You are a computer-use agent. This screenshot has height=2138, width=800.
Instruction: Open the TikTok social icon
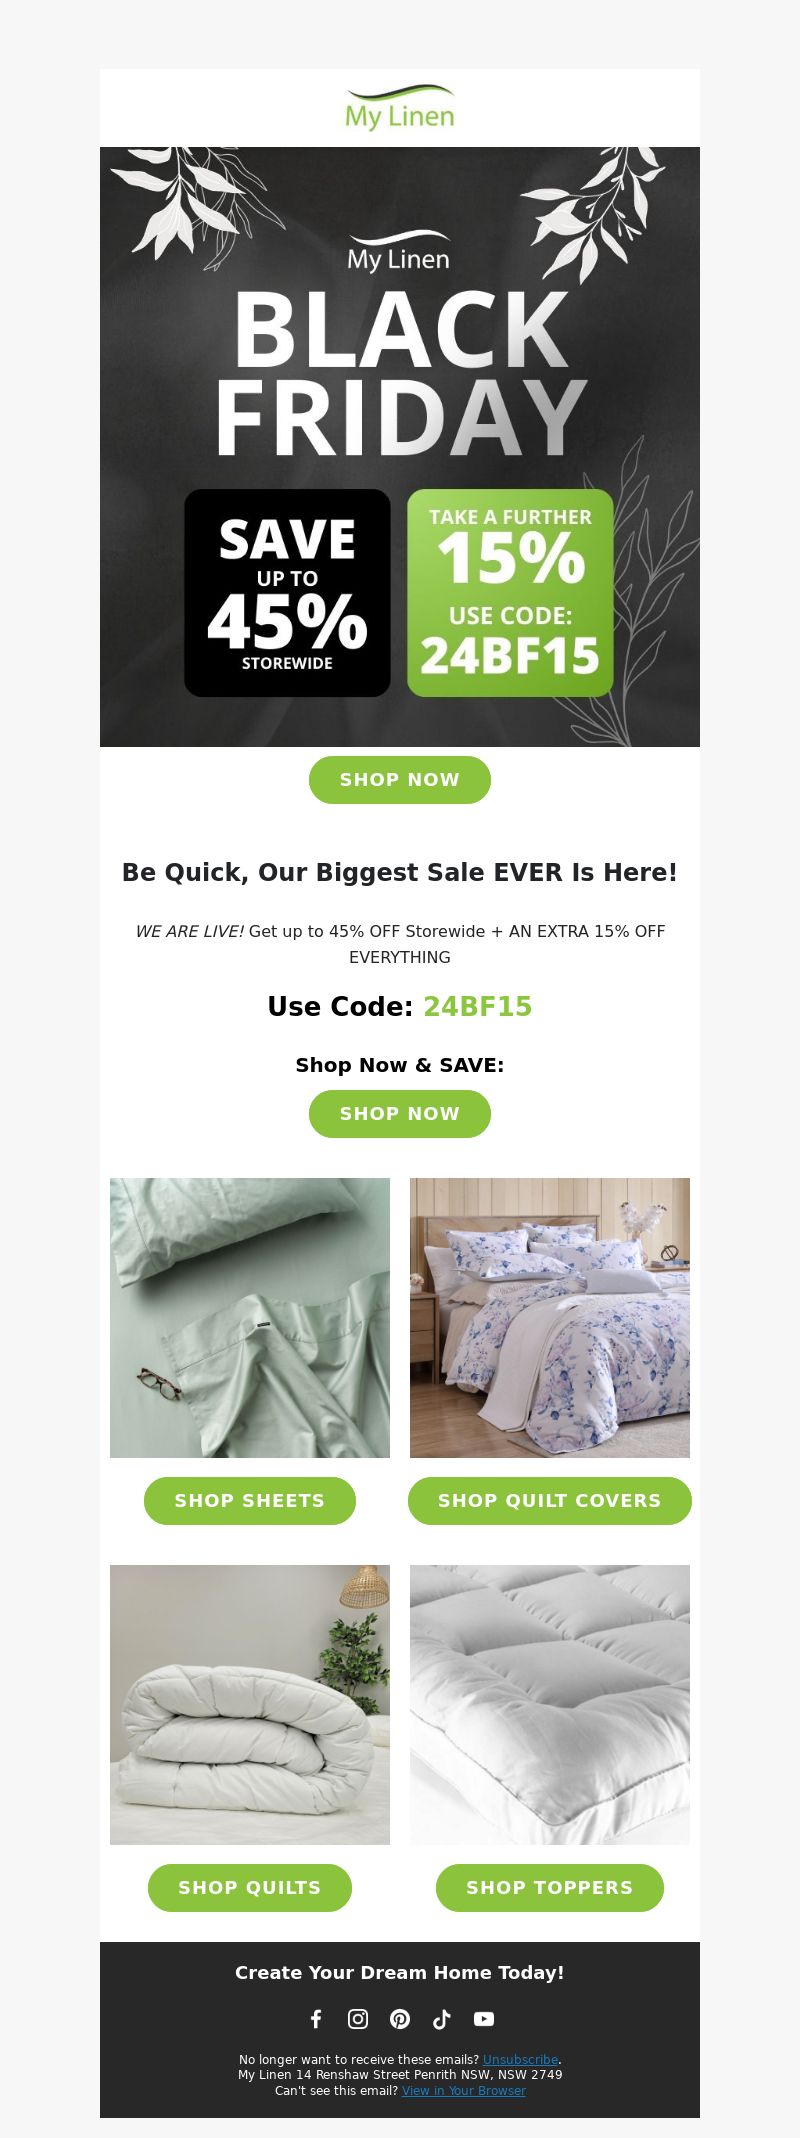(x=442, y=2019)
